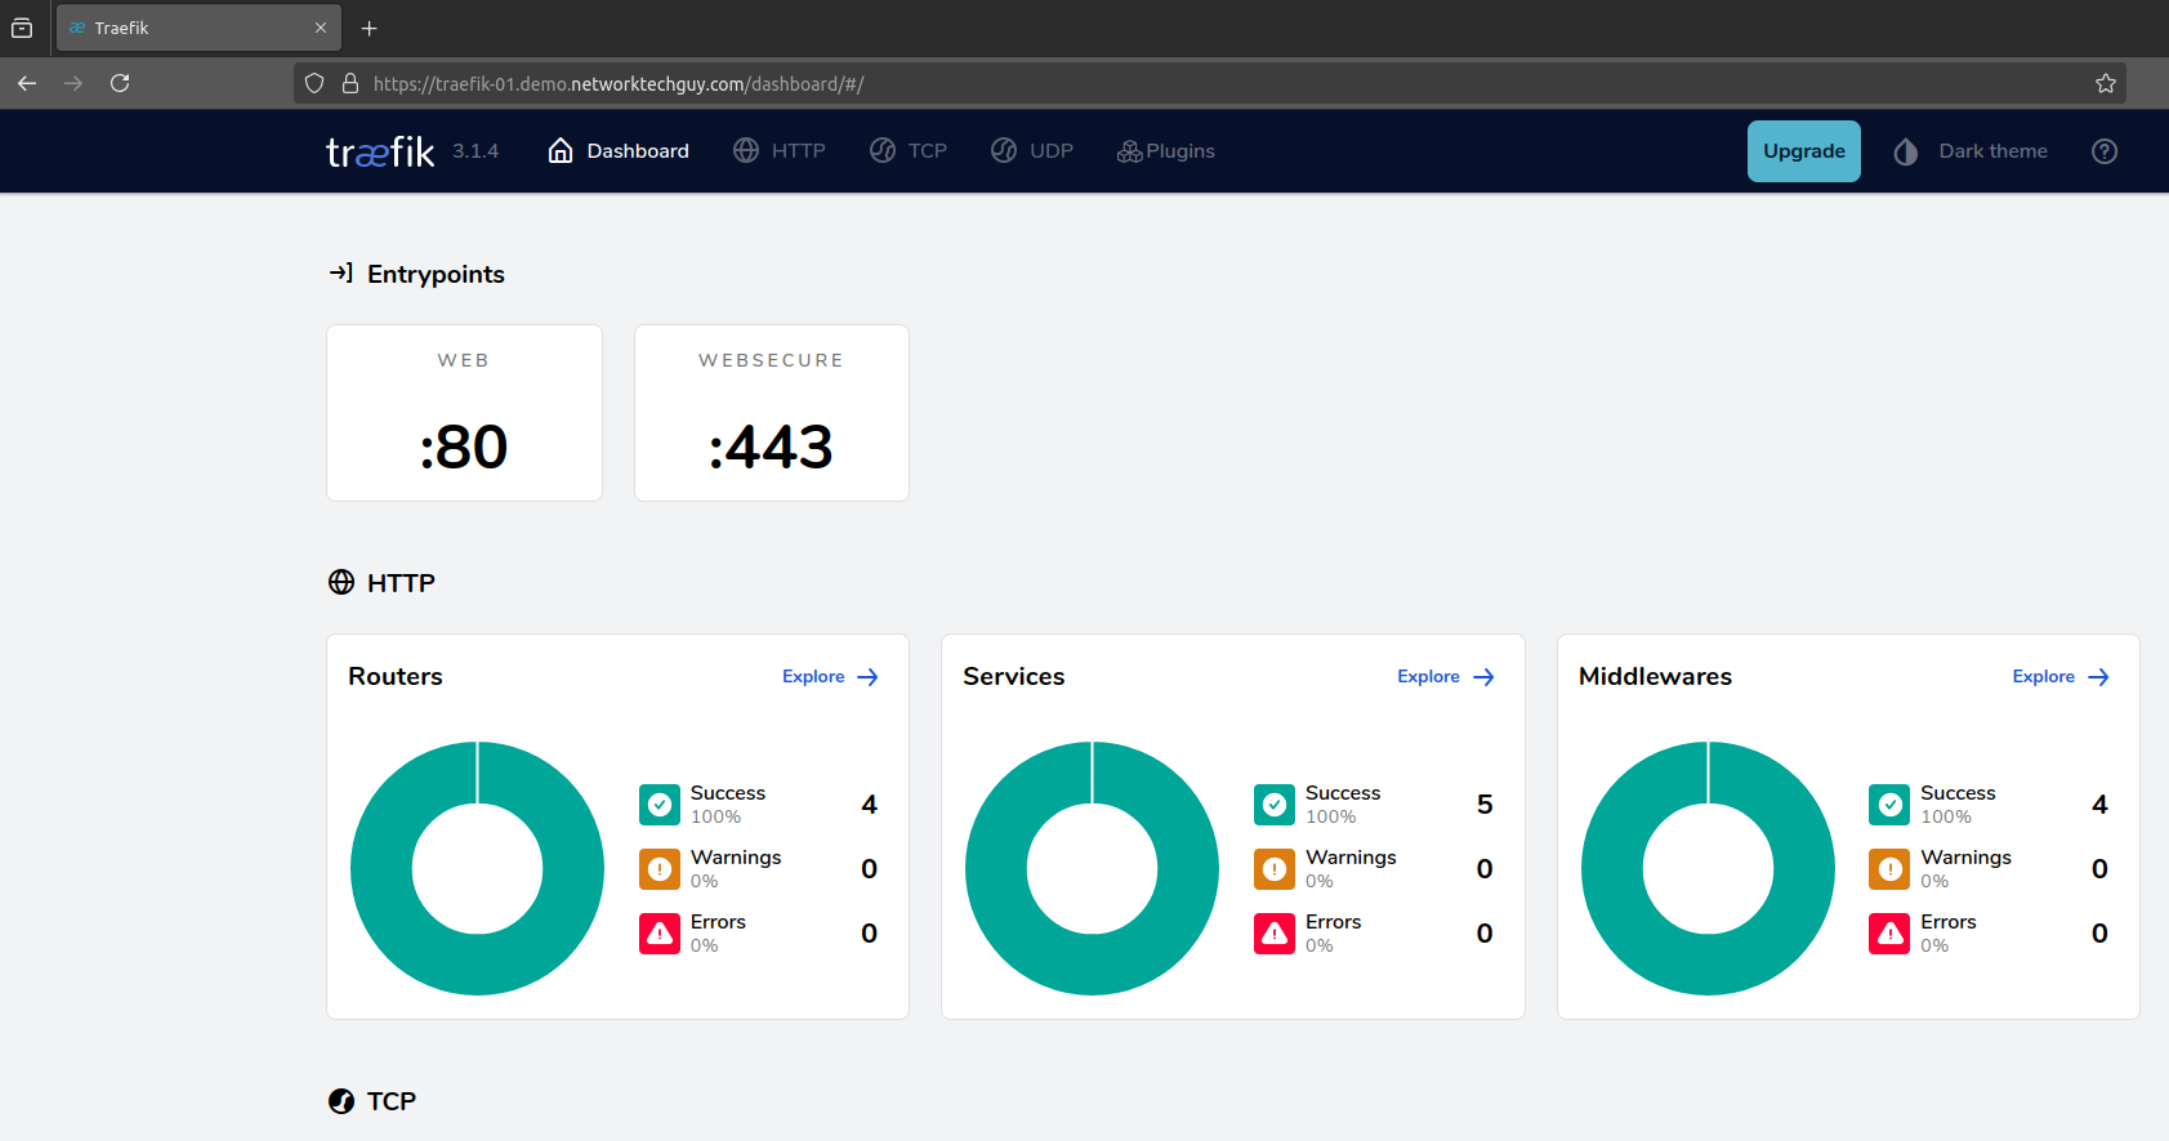Click the browser back button
This screenshot has width=2169, height=1141.
27,84
